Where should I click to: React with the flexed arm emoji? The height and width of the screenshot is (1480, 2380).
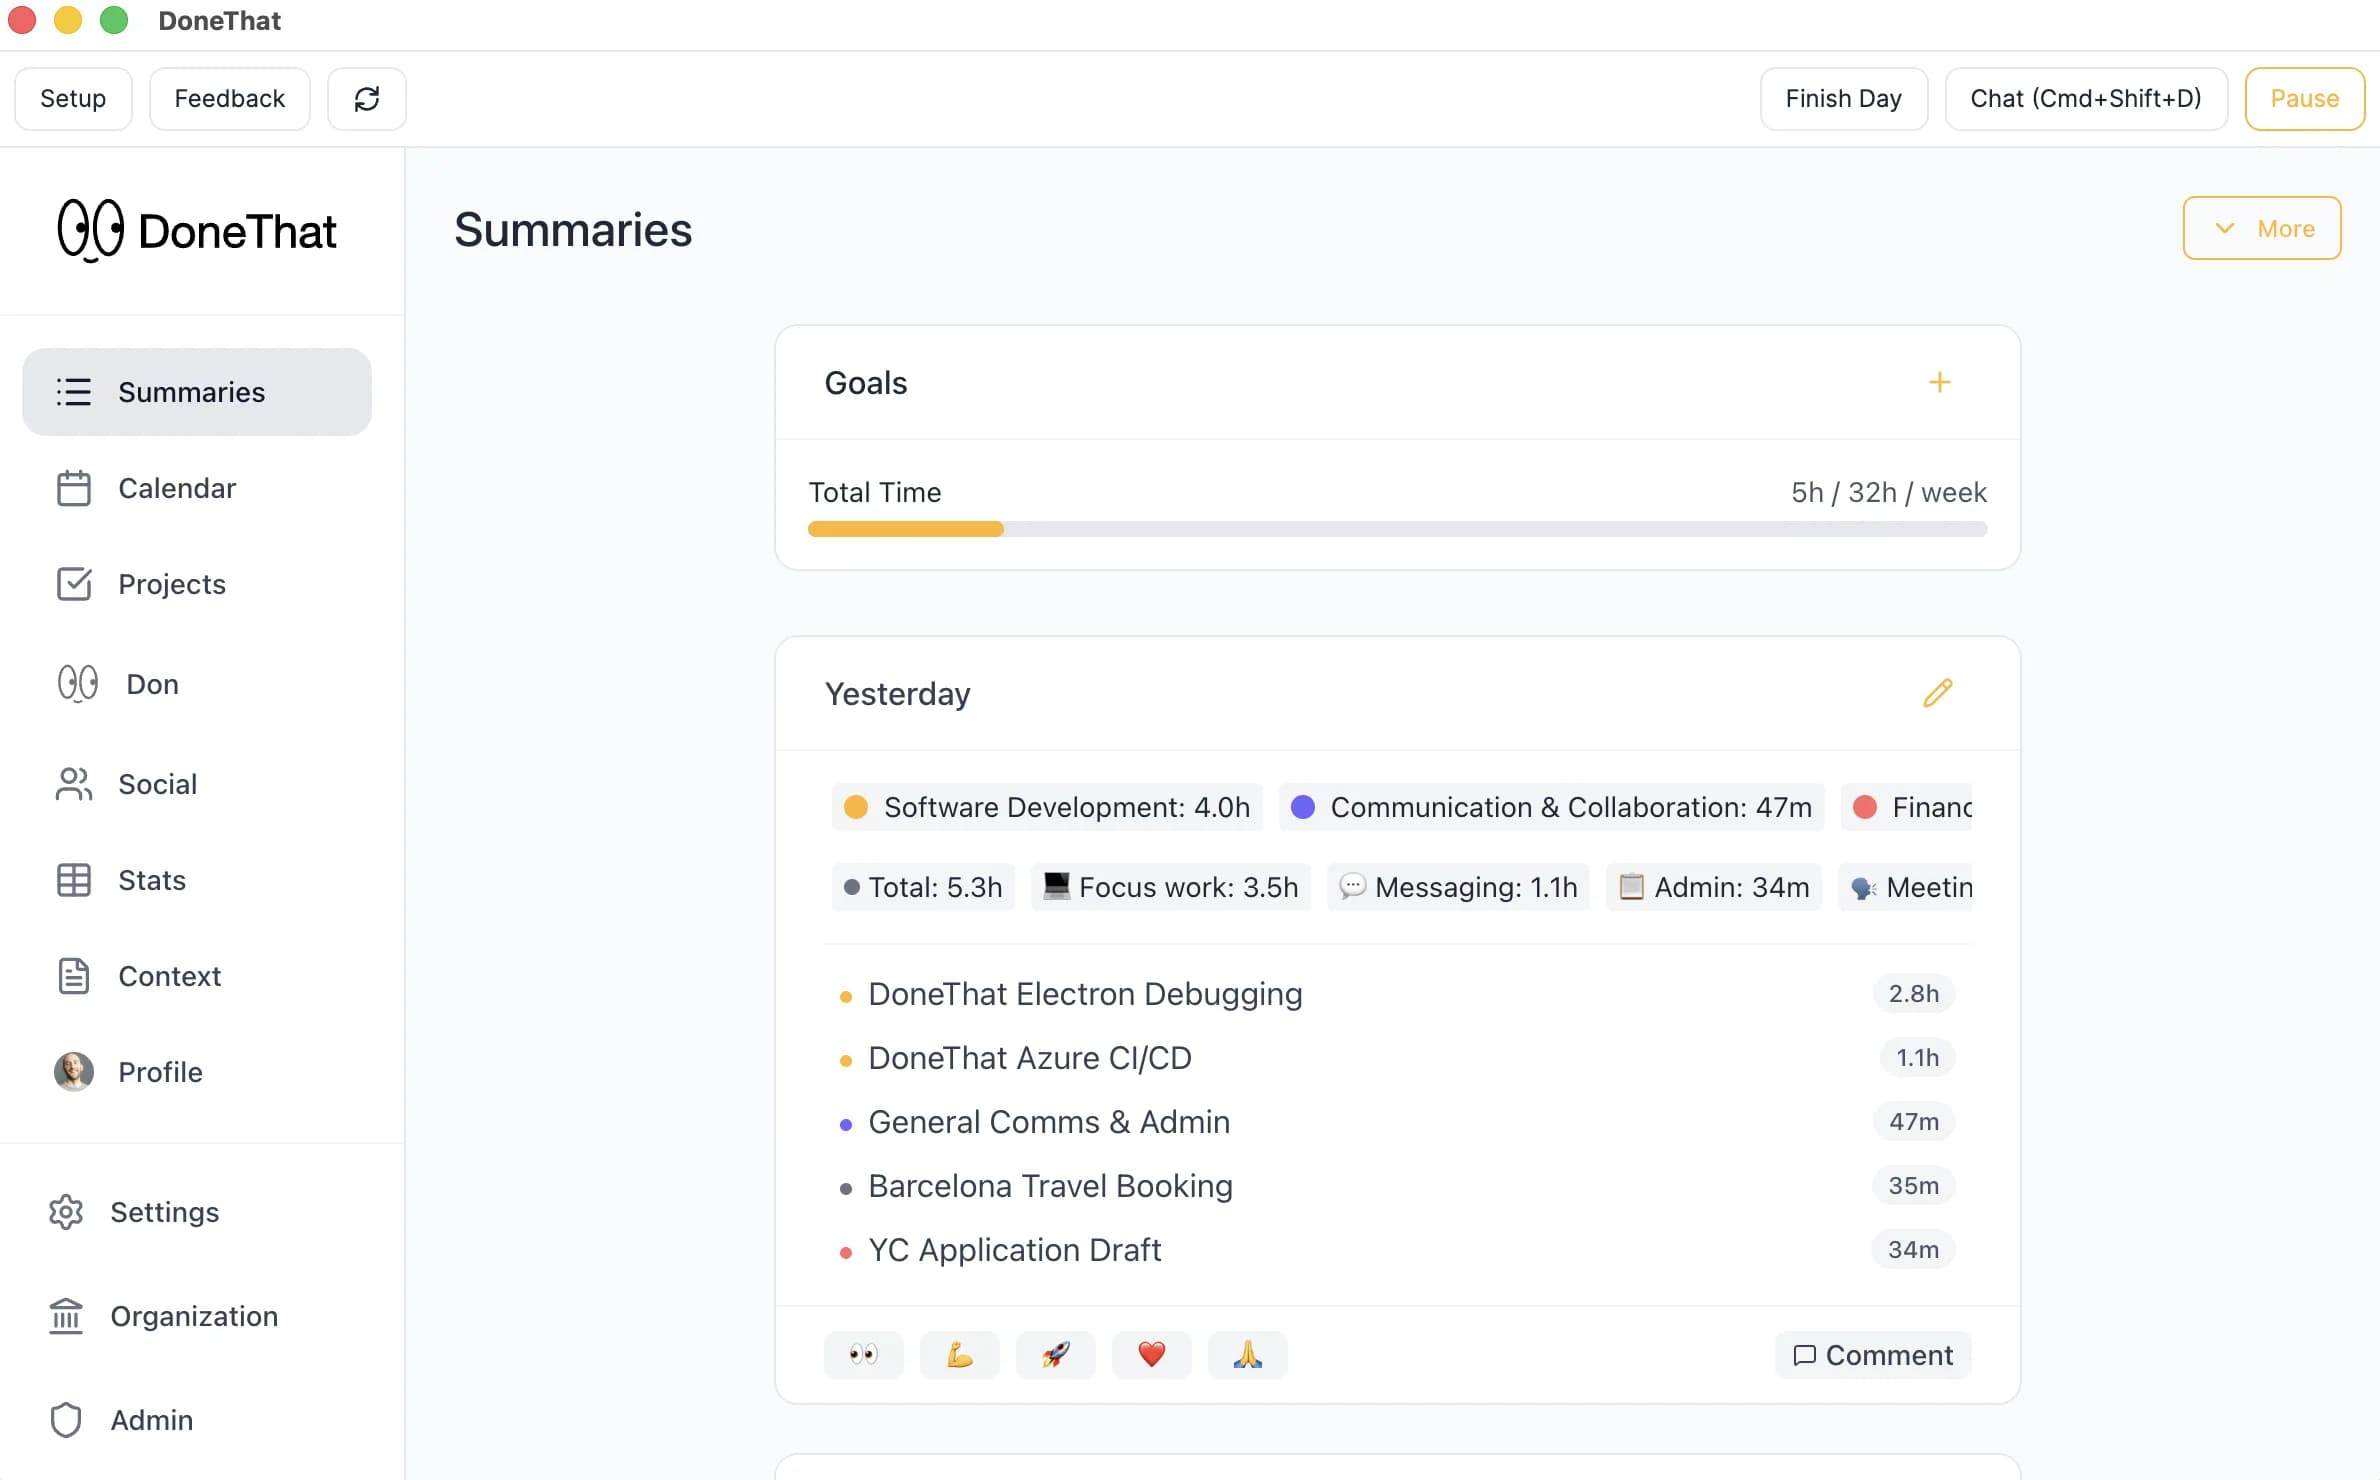tap(960, 1355)
